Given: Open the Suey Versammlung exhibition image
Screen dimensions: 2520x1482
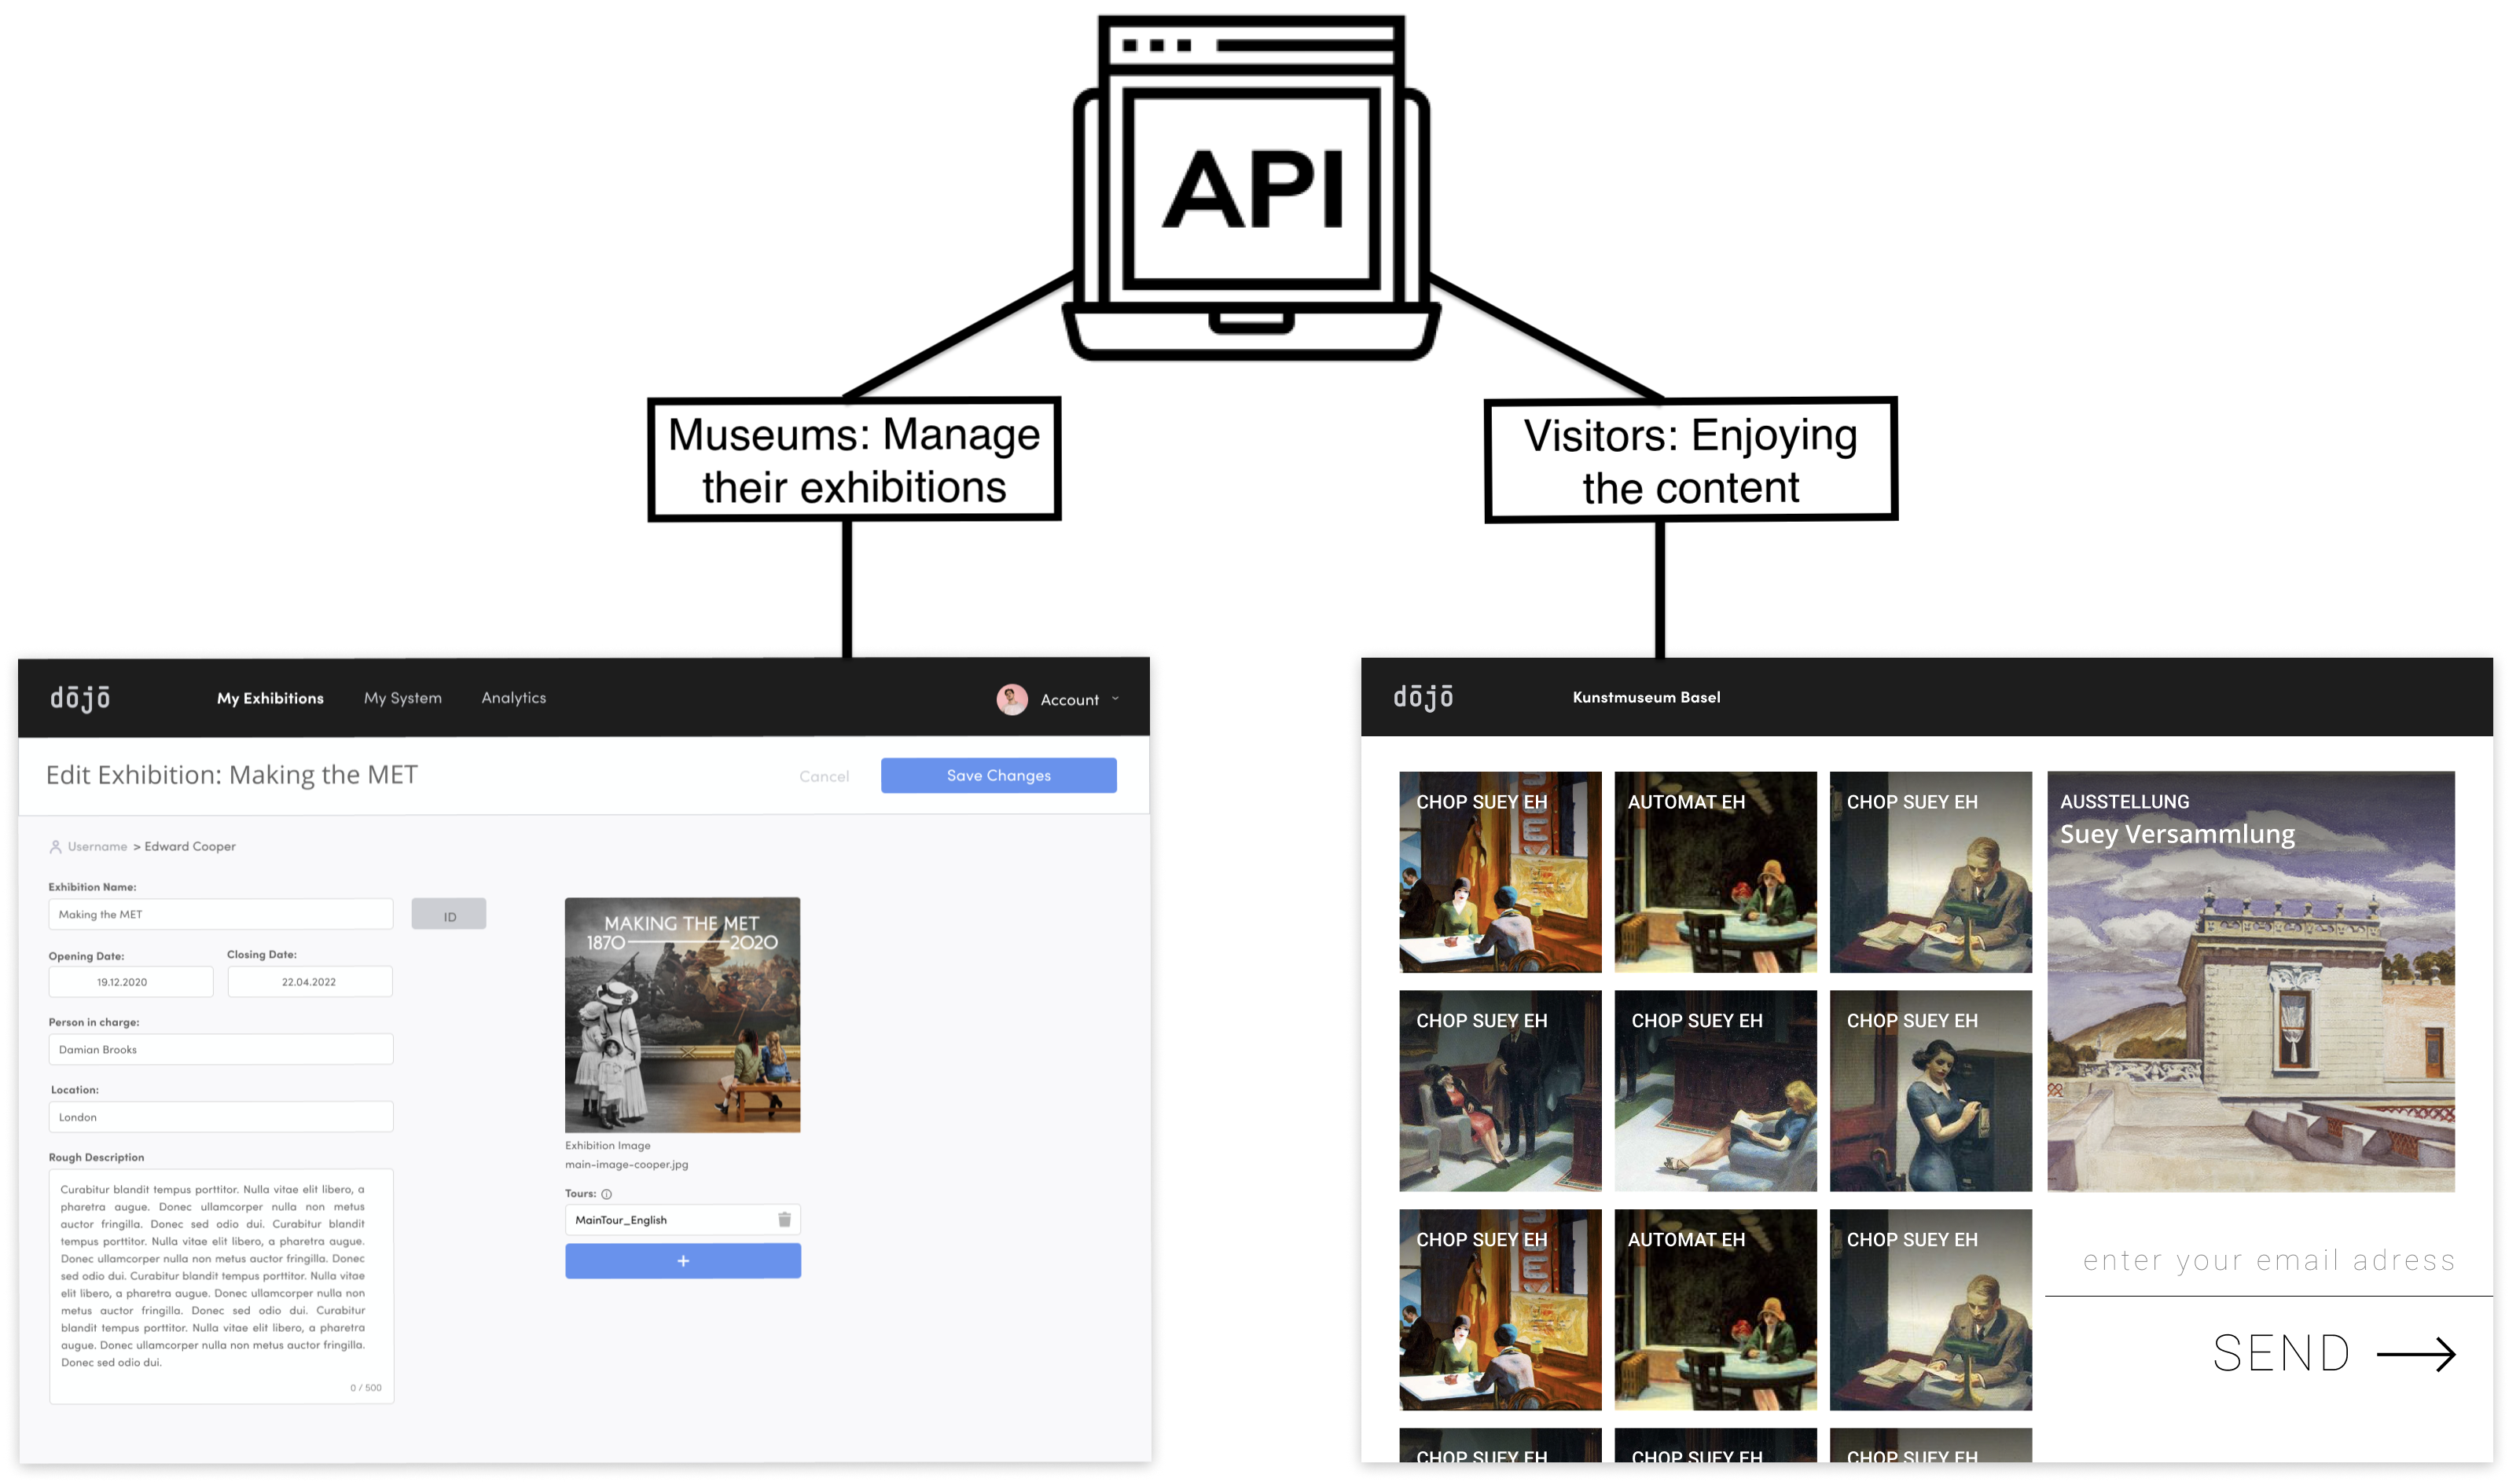Looking at the screenshot, I should point(2250,981).
